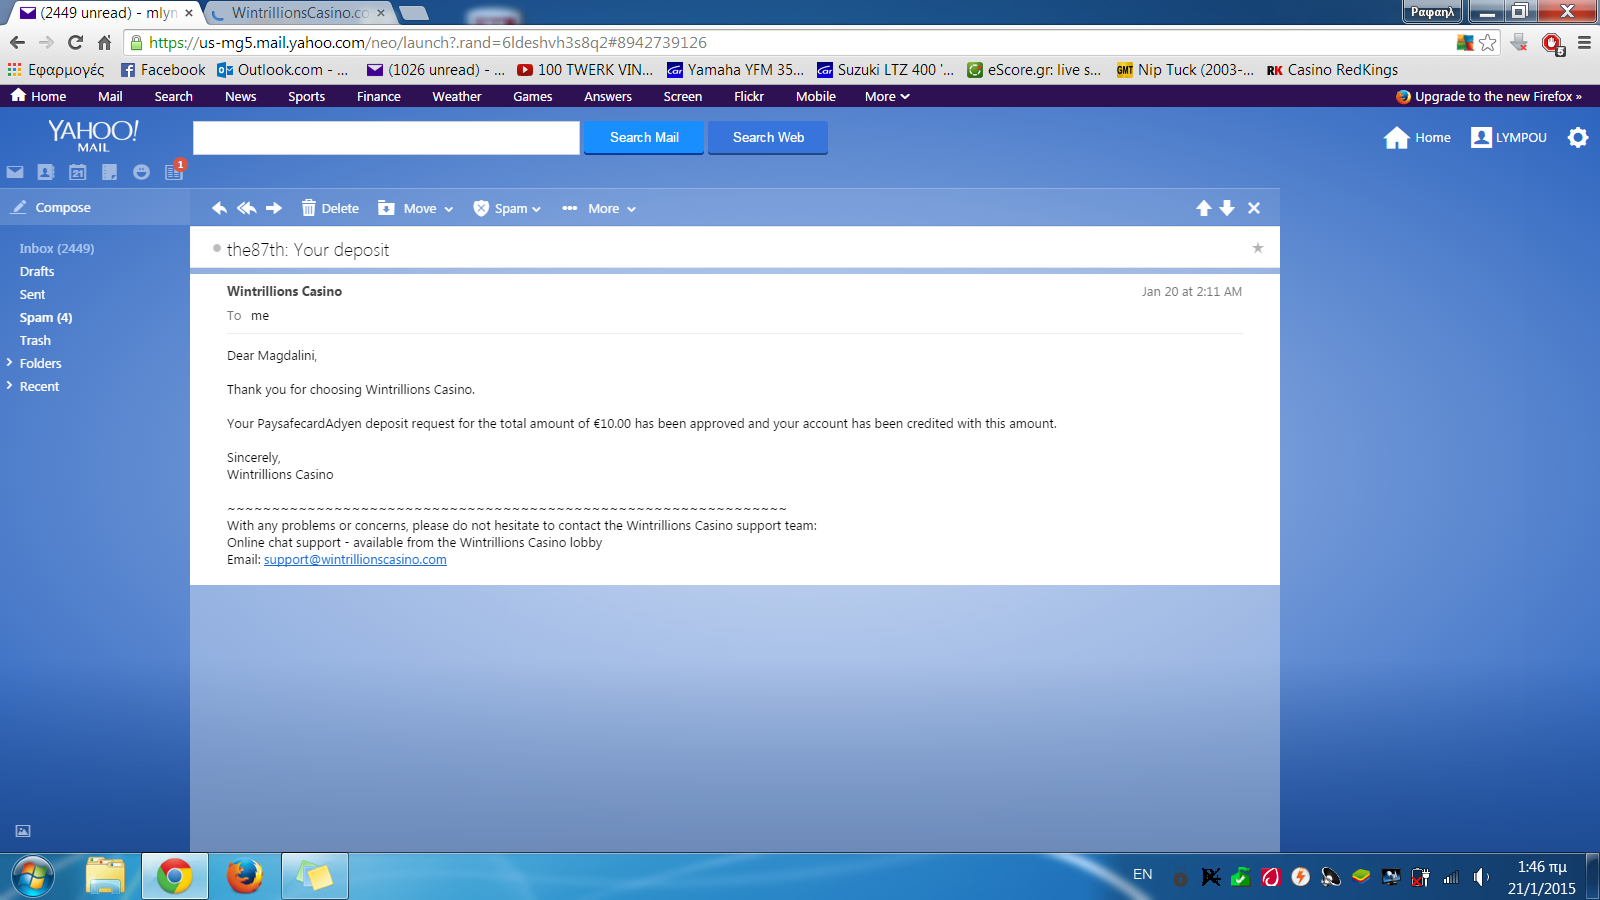Open the LYMPOU account profile
The width and height of the screenshot is (1600, 900).
[1509, 138]
